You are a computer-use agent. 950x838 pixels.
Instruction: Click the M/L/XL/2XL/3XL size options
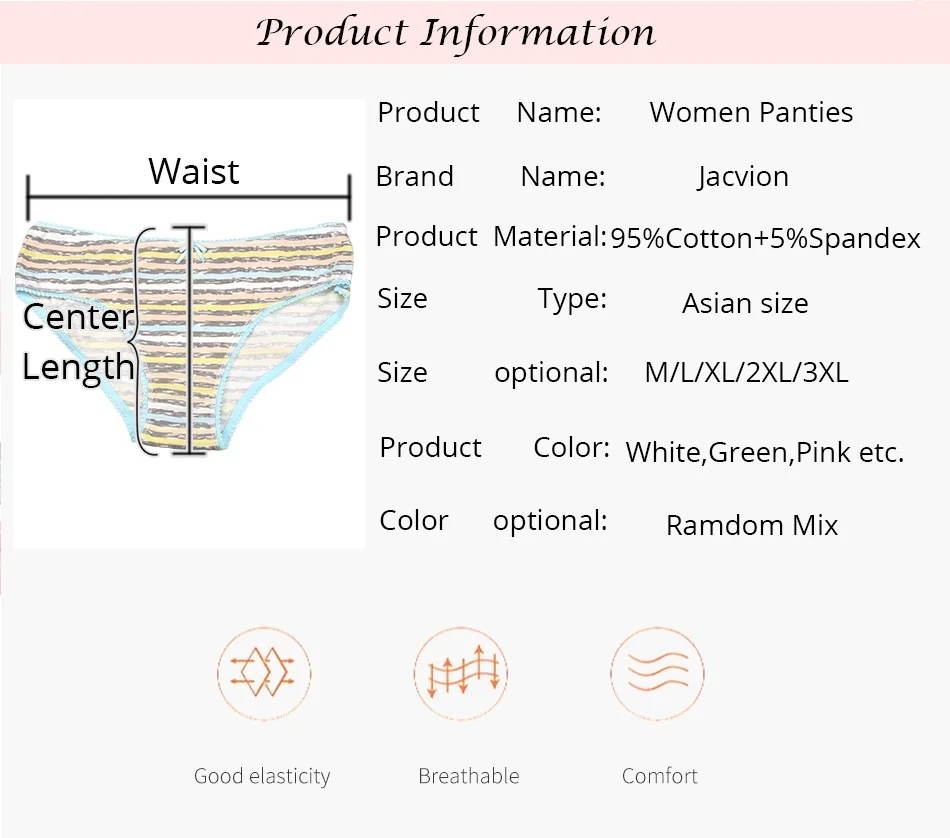tap(746, 372)
